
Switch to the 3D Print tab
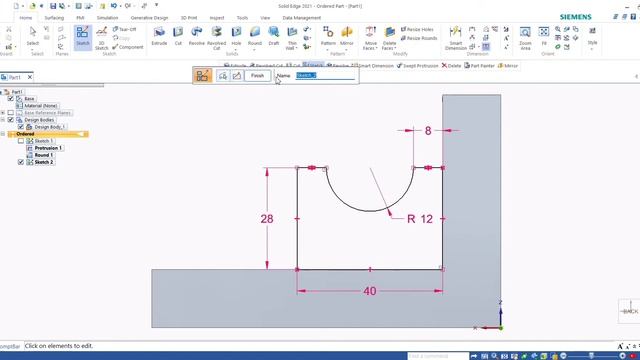point(189,18)
